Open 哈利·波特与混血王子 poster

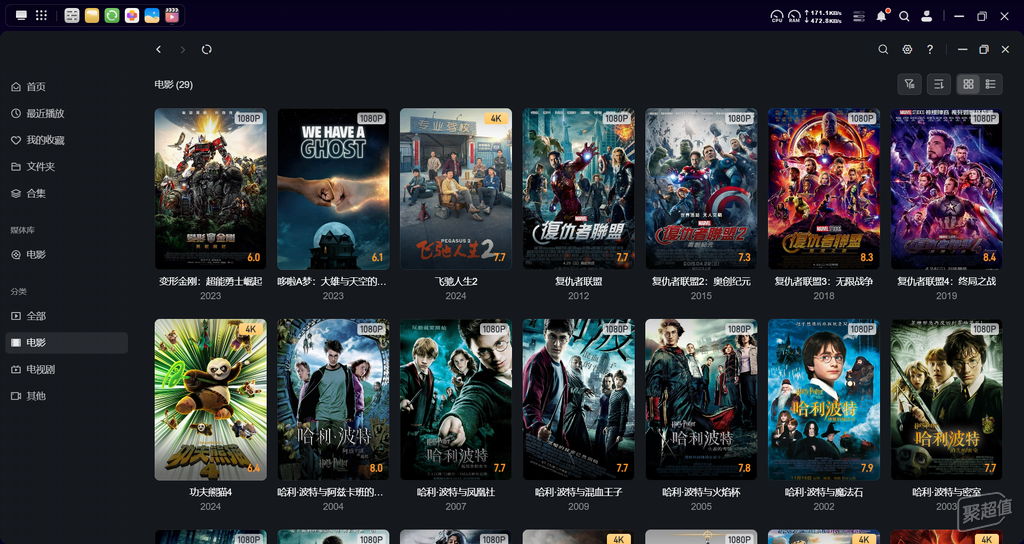579,400
